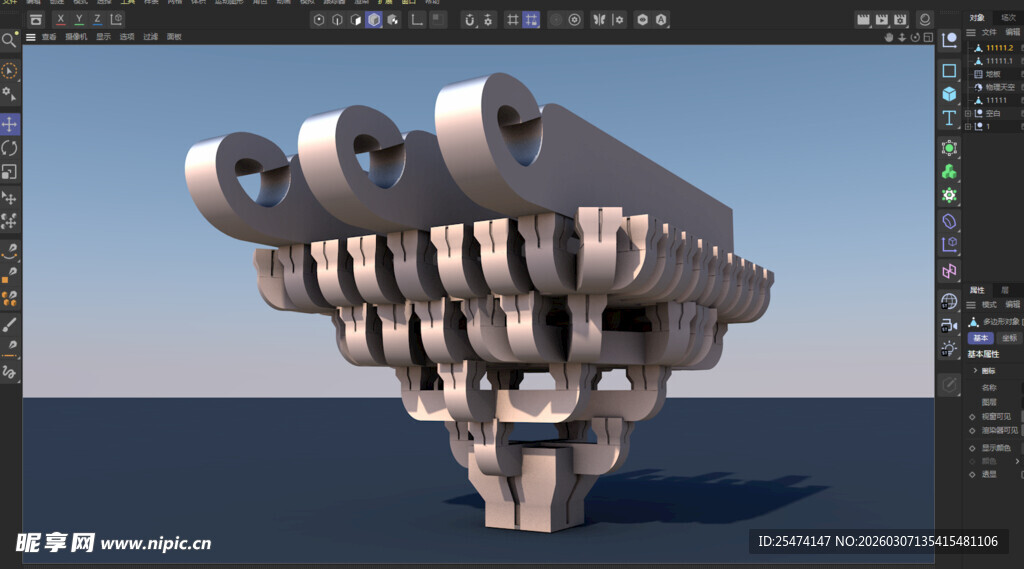1024x569 pixels.
Task: Toggle Z axis lock
Action: coord(97,19)
